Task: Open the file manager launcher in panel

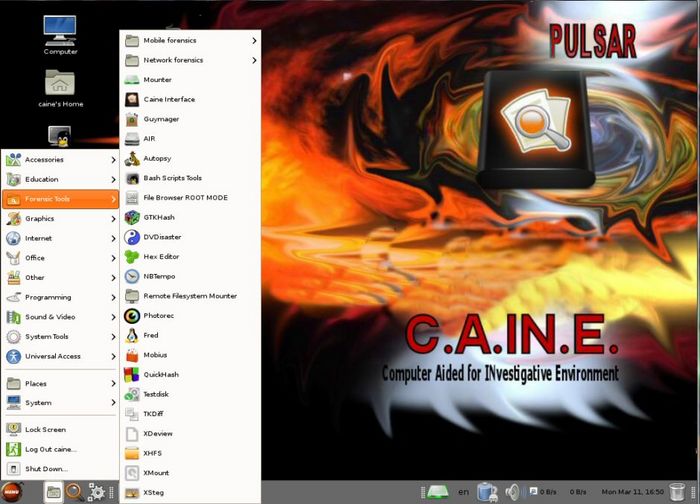Action: coord(54,492)
